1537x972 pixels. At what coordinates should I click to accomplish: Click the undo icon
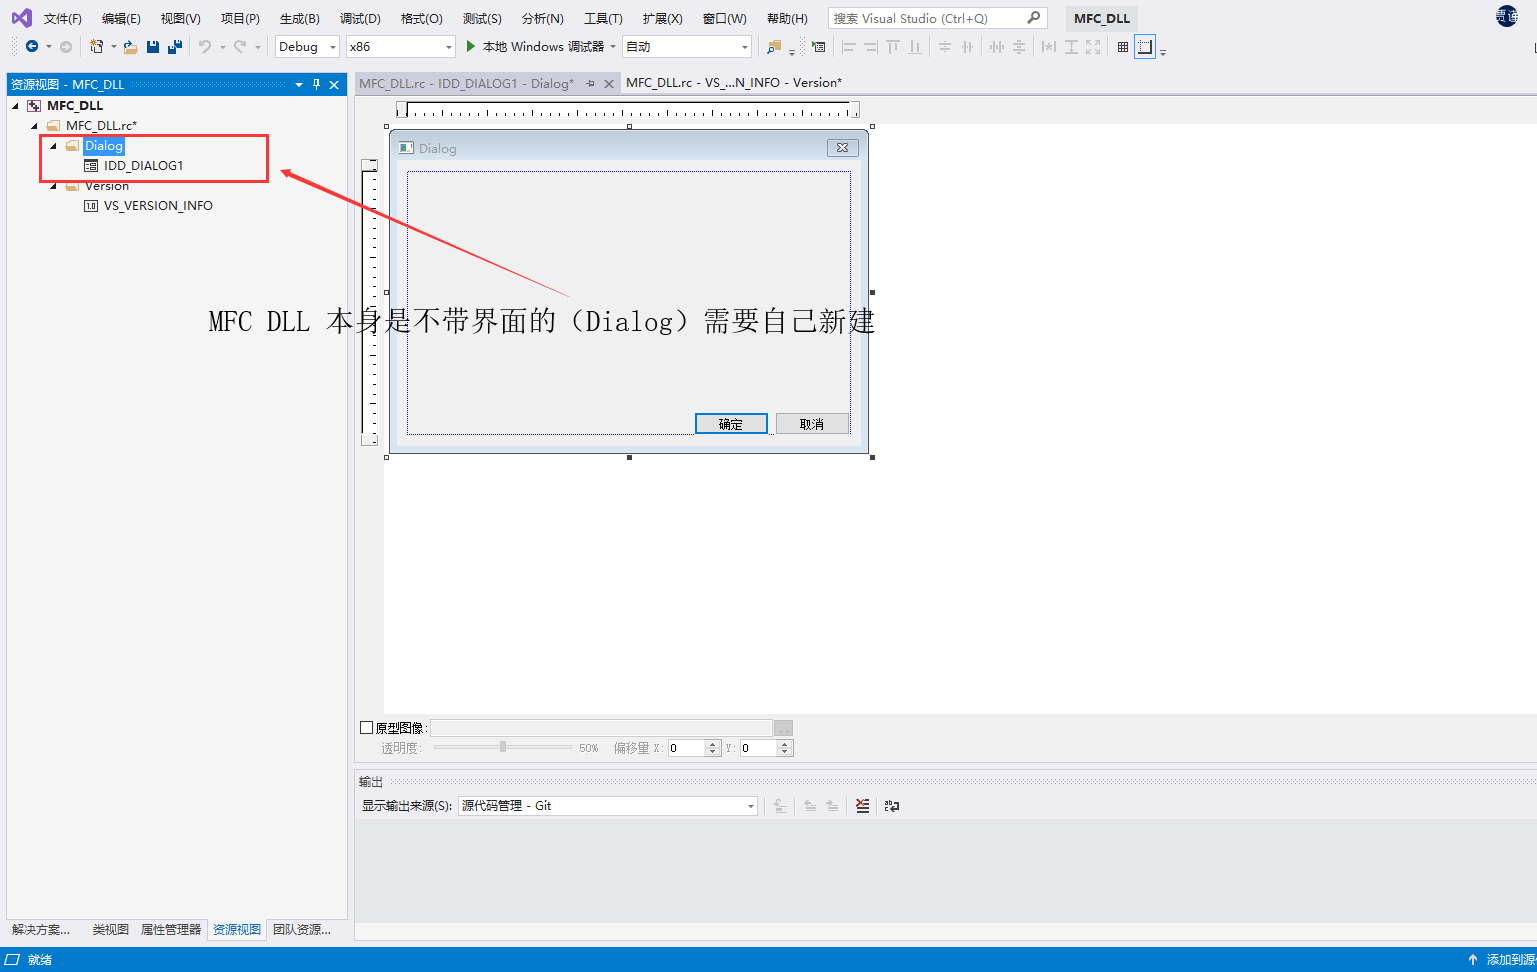click(205, 46)
